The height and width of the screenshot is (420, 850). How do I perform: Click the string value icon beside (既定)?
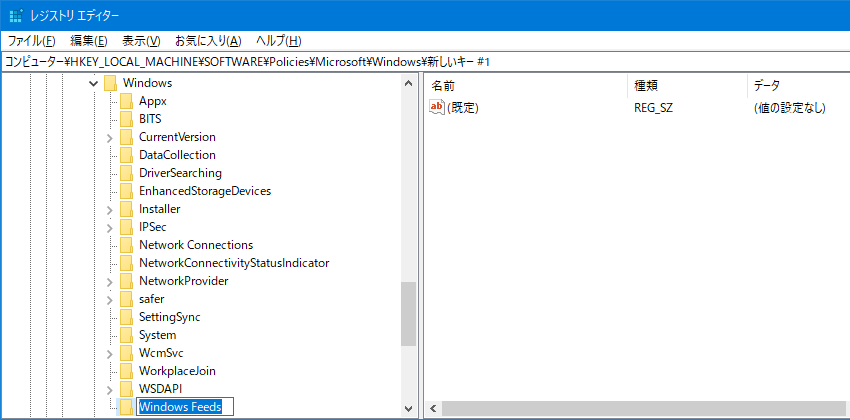[x=436, y=107]
